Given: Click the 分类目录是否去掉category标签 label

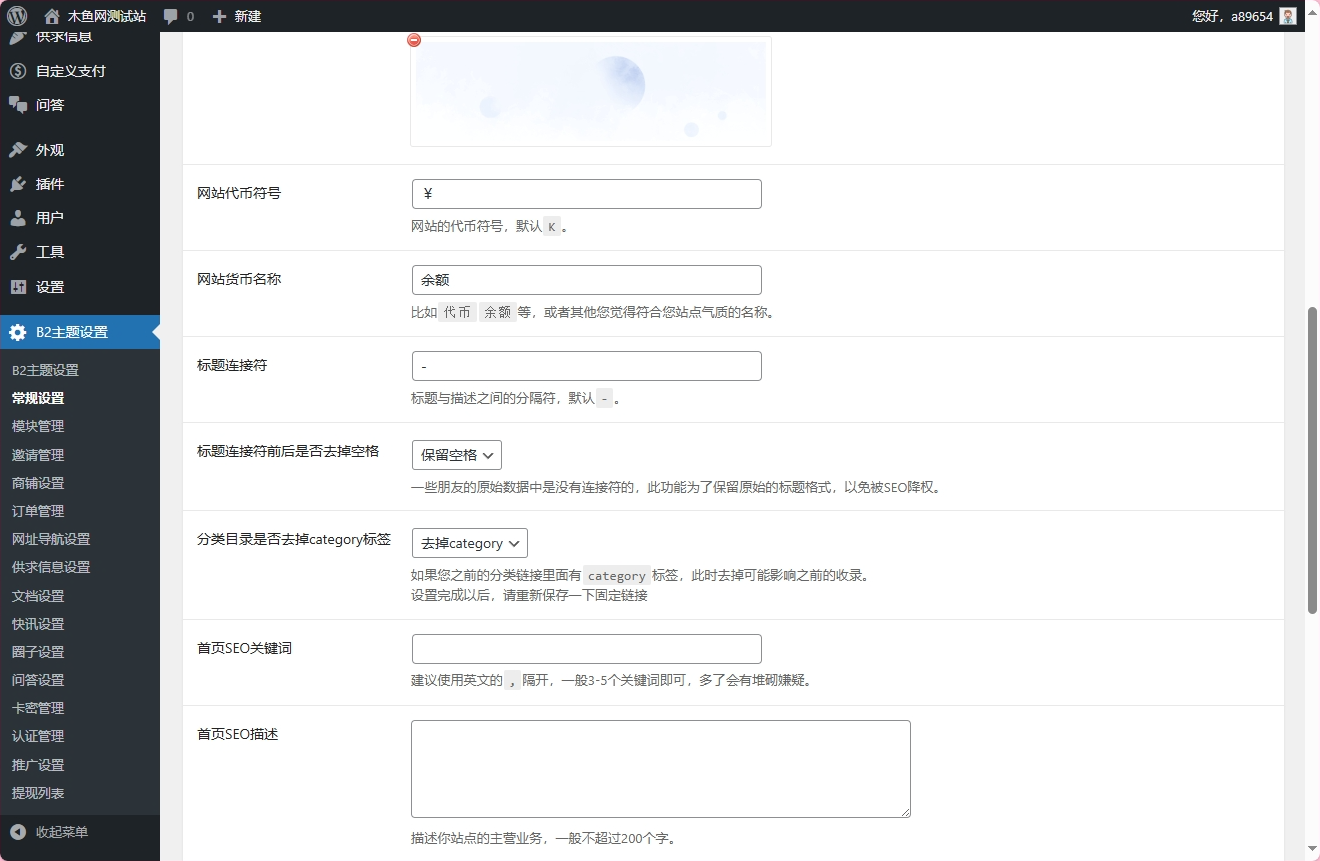Looking at the screenshot, I should [x=293, y=539].
